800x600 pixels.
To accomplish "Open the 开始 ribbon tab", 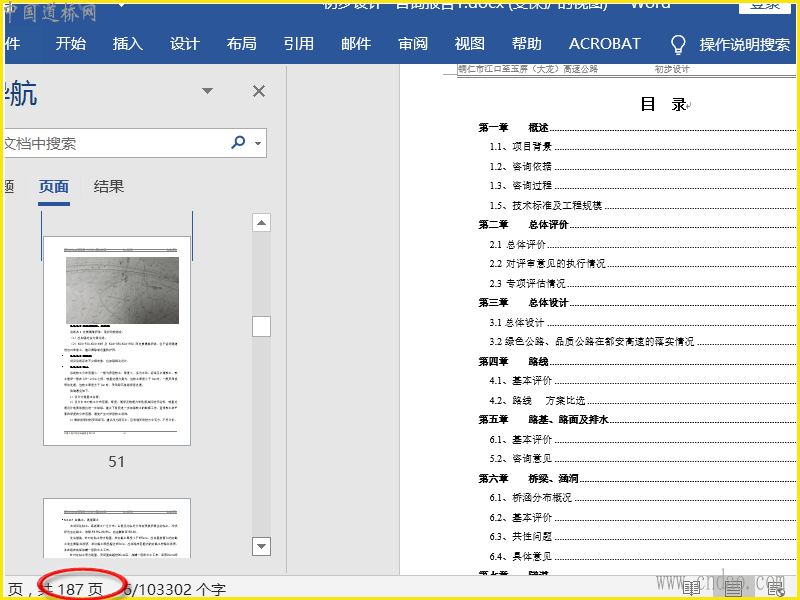I will click(70, 44).
